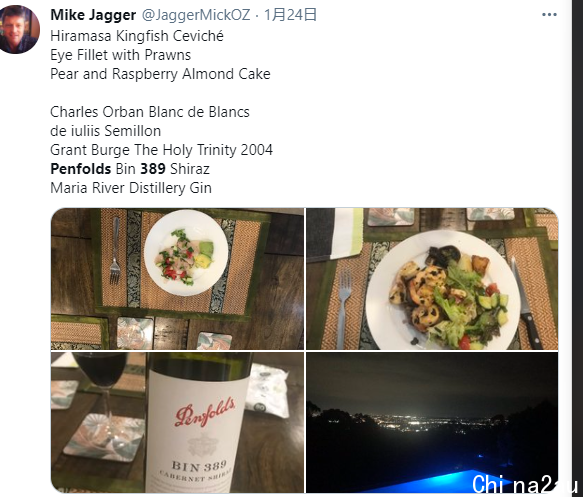Open the tweet date 1月24日
The height and width of the screenshot is (497, 583).
click(x=290, y=15)
